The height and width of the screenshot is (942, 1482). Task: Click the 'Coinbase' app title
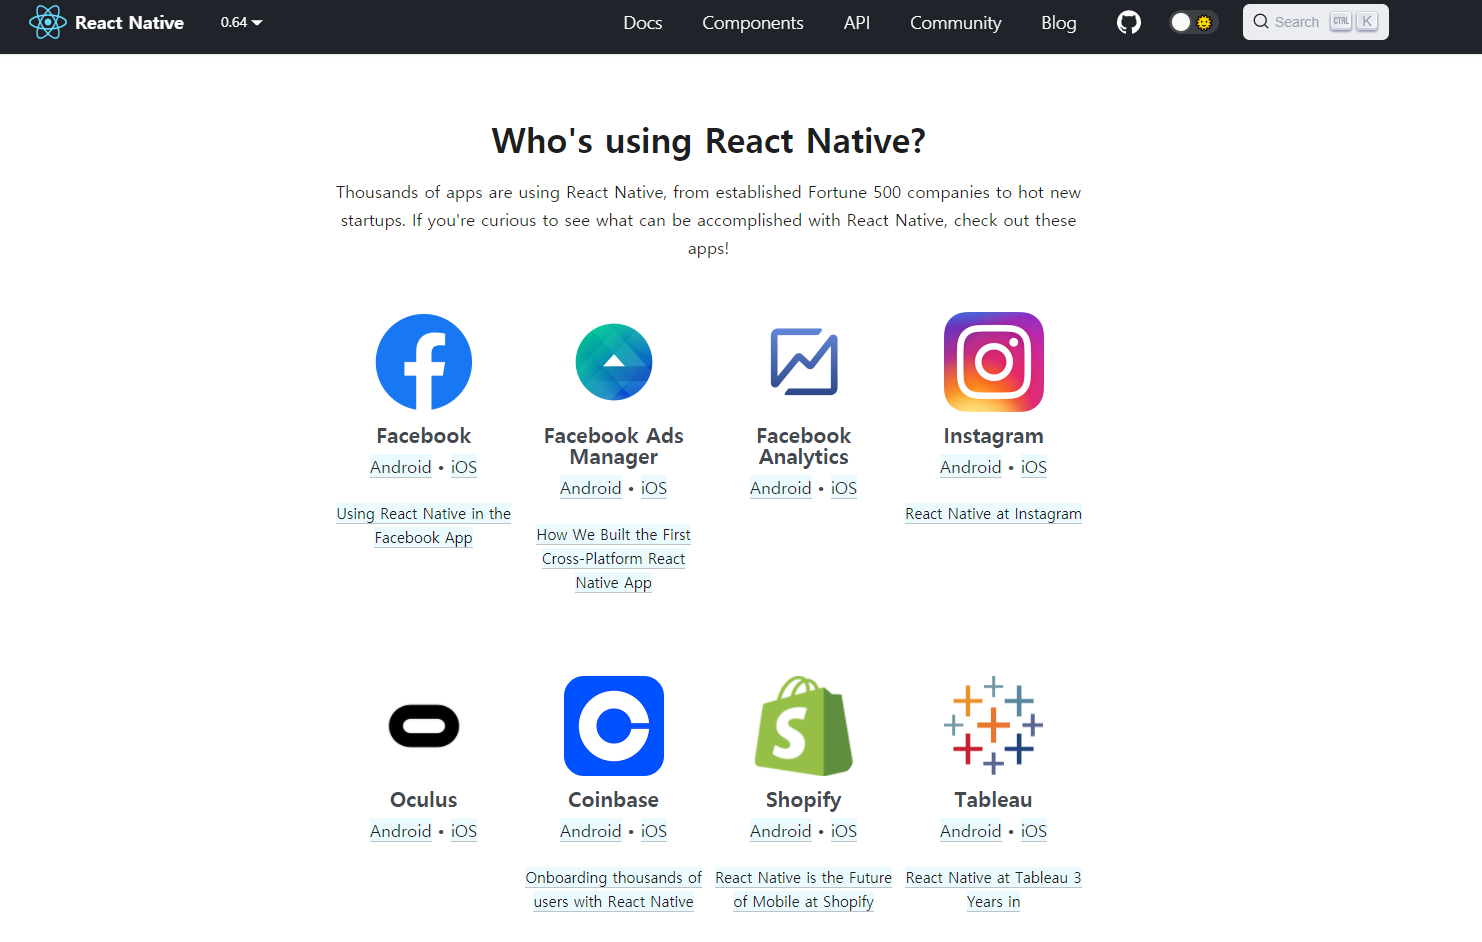[614, 800]
